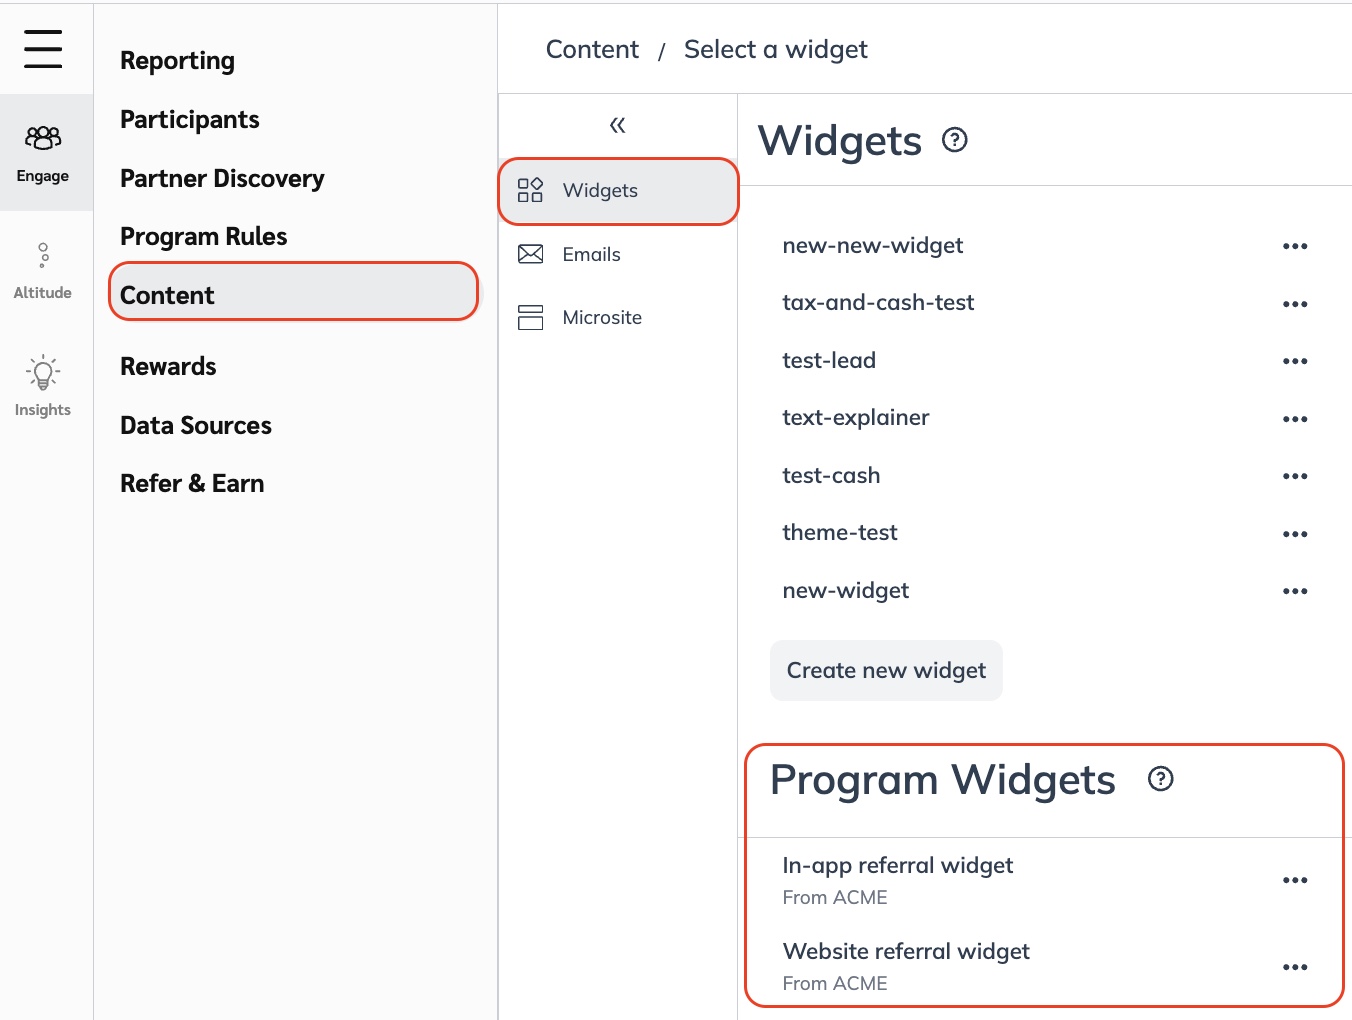Open Program Rules menu item

click(203, 237)
